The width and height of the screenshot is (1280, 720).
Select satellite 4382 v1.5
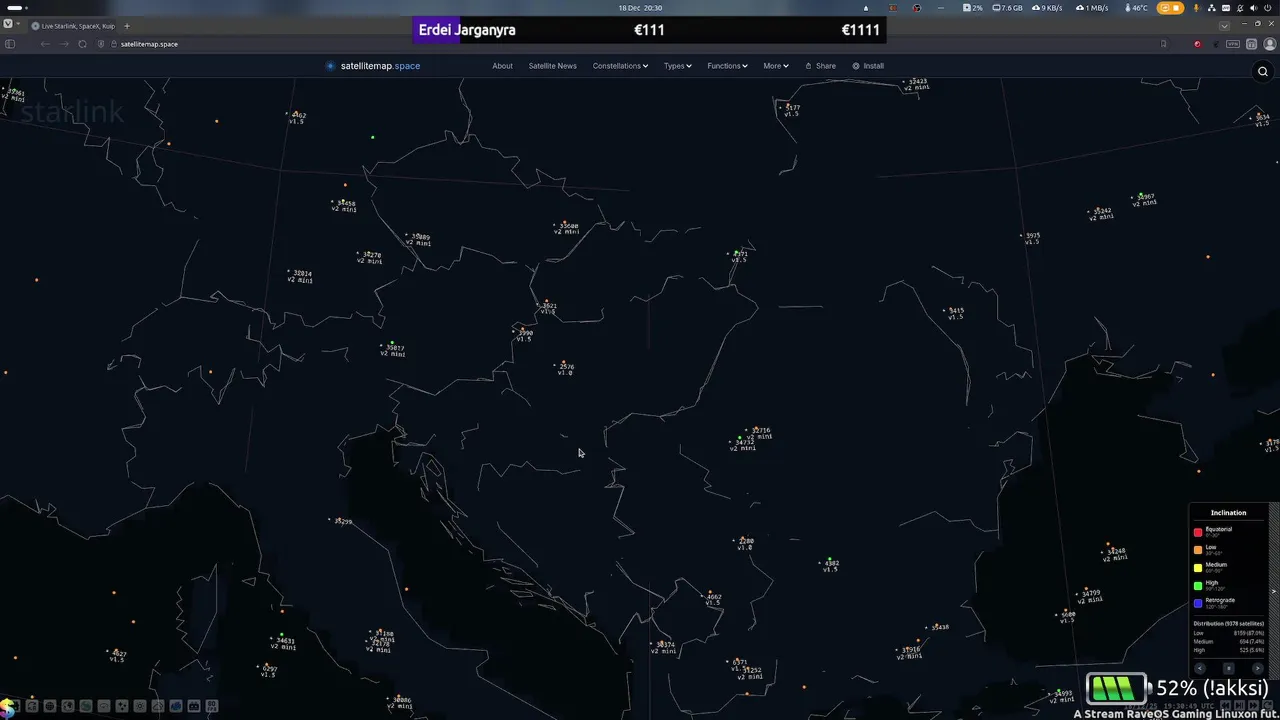click(831, 565)
